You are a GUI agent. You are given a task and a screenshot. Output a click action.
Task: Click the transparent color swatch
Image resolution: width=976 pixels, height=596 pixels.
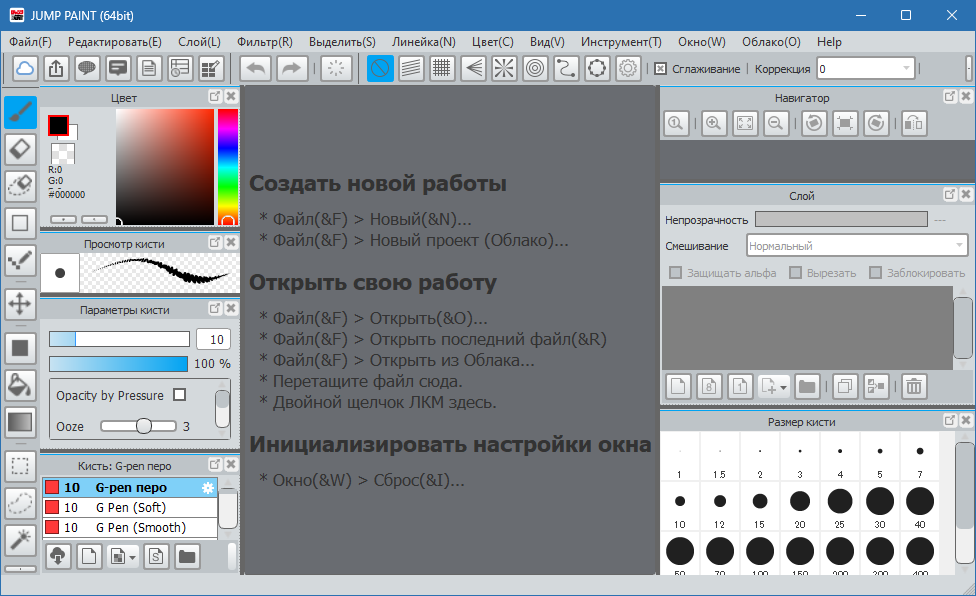click(63, 153)
